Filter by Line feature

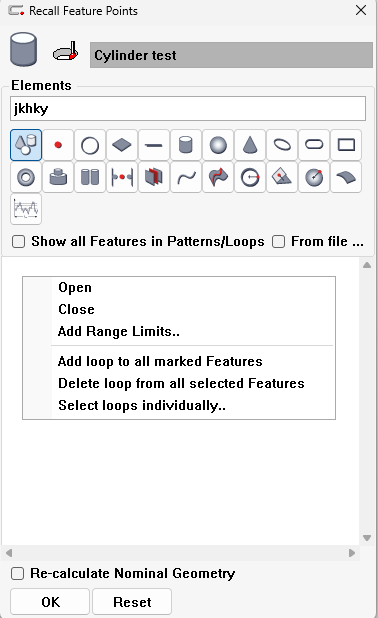coord(154,145)
